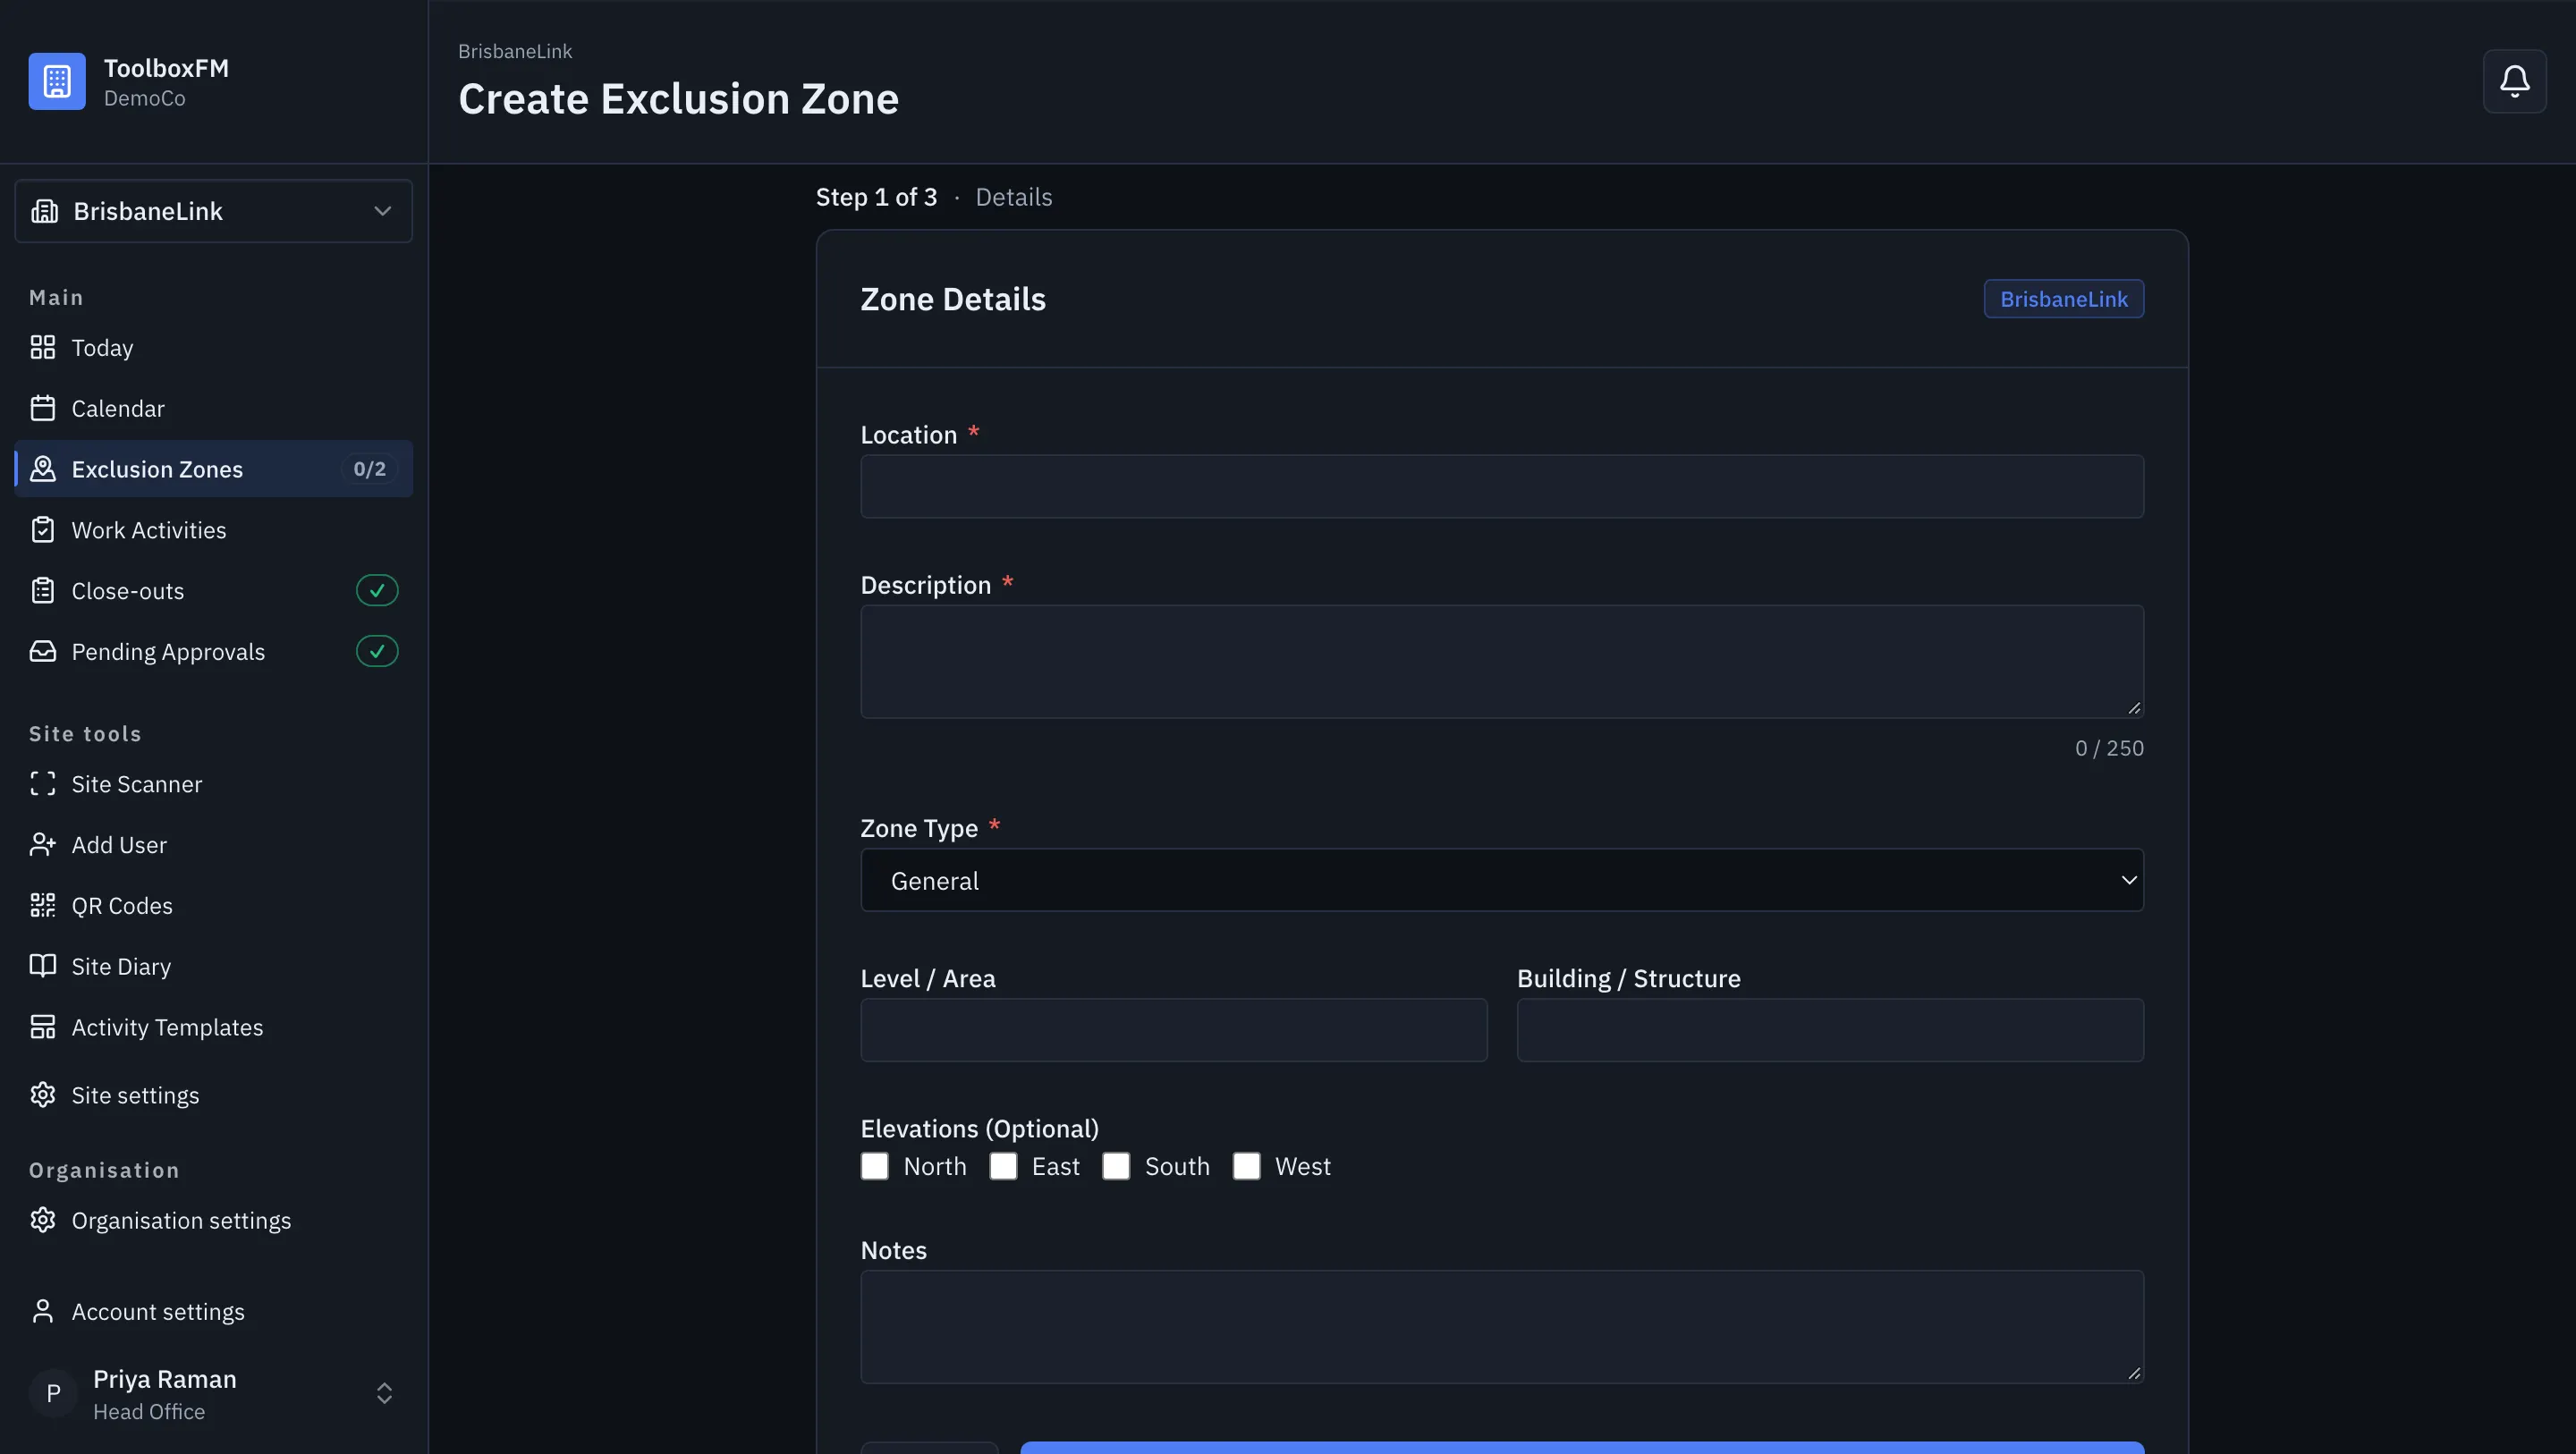Tick the North elevation checkbox
Viewport: 2576px width, 1454px height.
point(874,1166)
